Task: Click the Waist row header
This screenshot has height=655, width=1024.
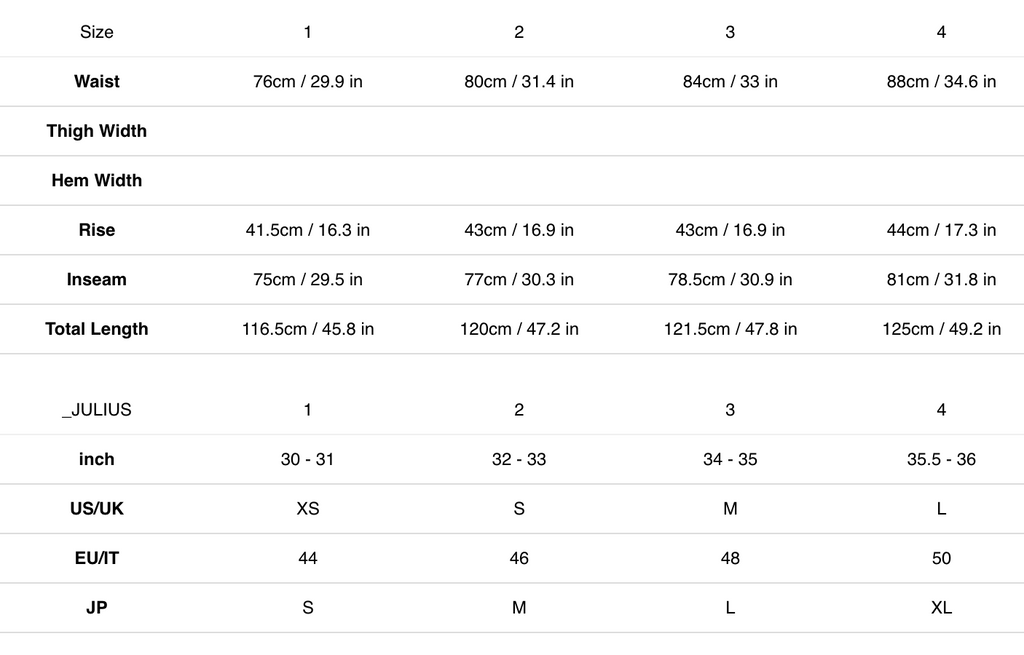Action: coord(97,82)
